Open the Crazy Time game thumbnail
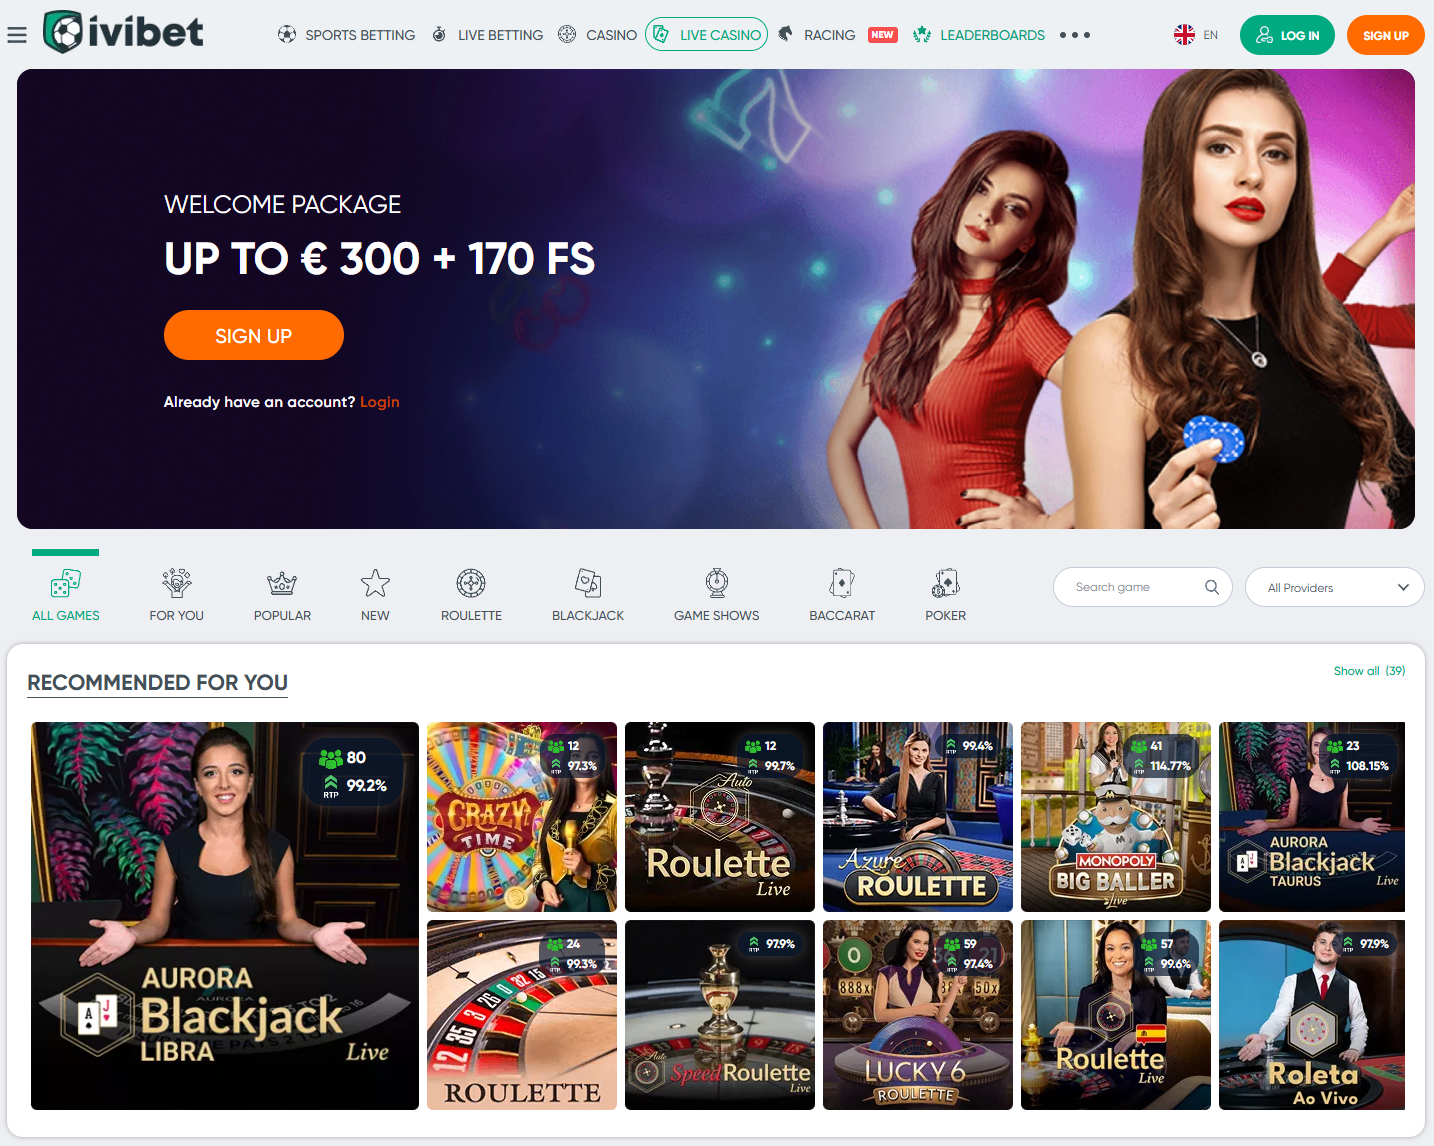Screen dimensions: 1434x1146 tap(521, 816)
